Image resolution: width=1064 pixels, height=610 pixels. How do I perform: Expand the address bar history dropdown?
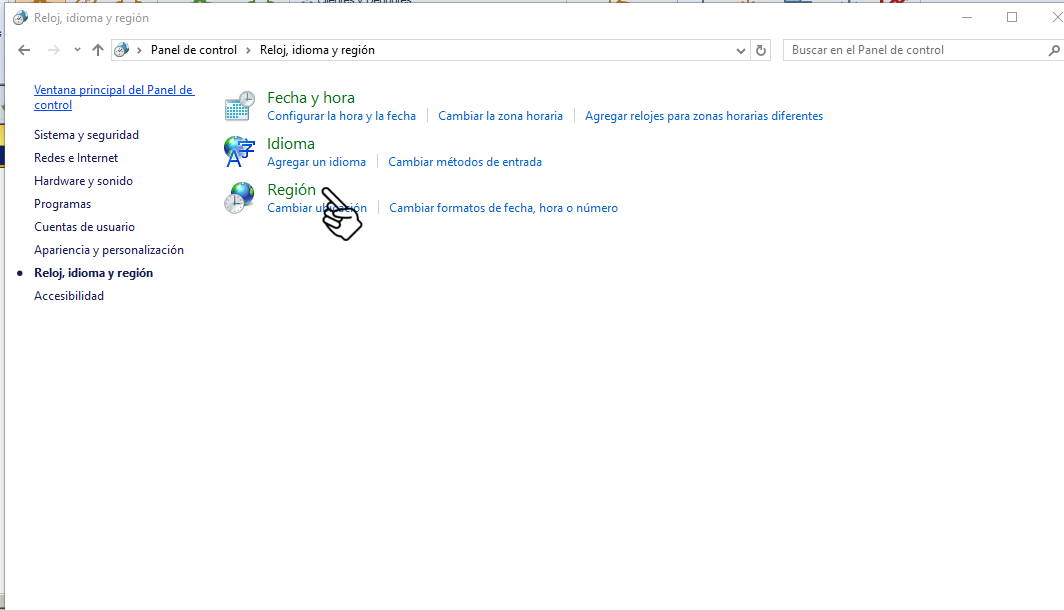click(740, 50)
